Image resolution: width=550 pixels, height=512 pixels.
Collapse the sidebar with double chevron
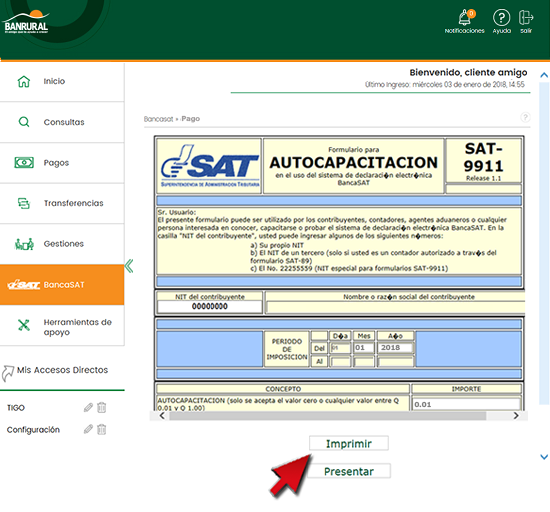click(x=129, y=266)
